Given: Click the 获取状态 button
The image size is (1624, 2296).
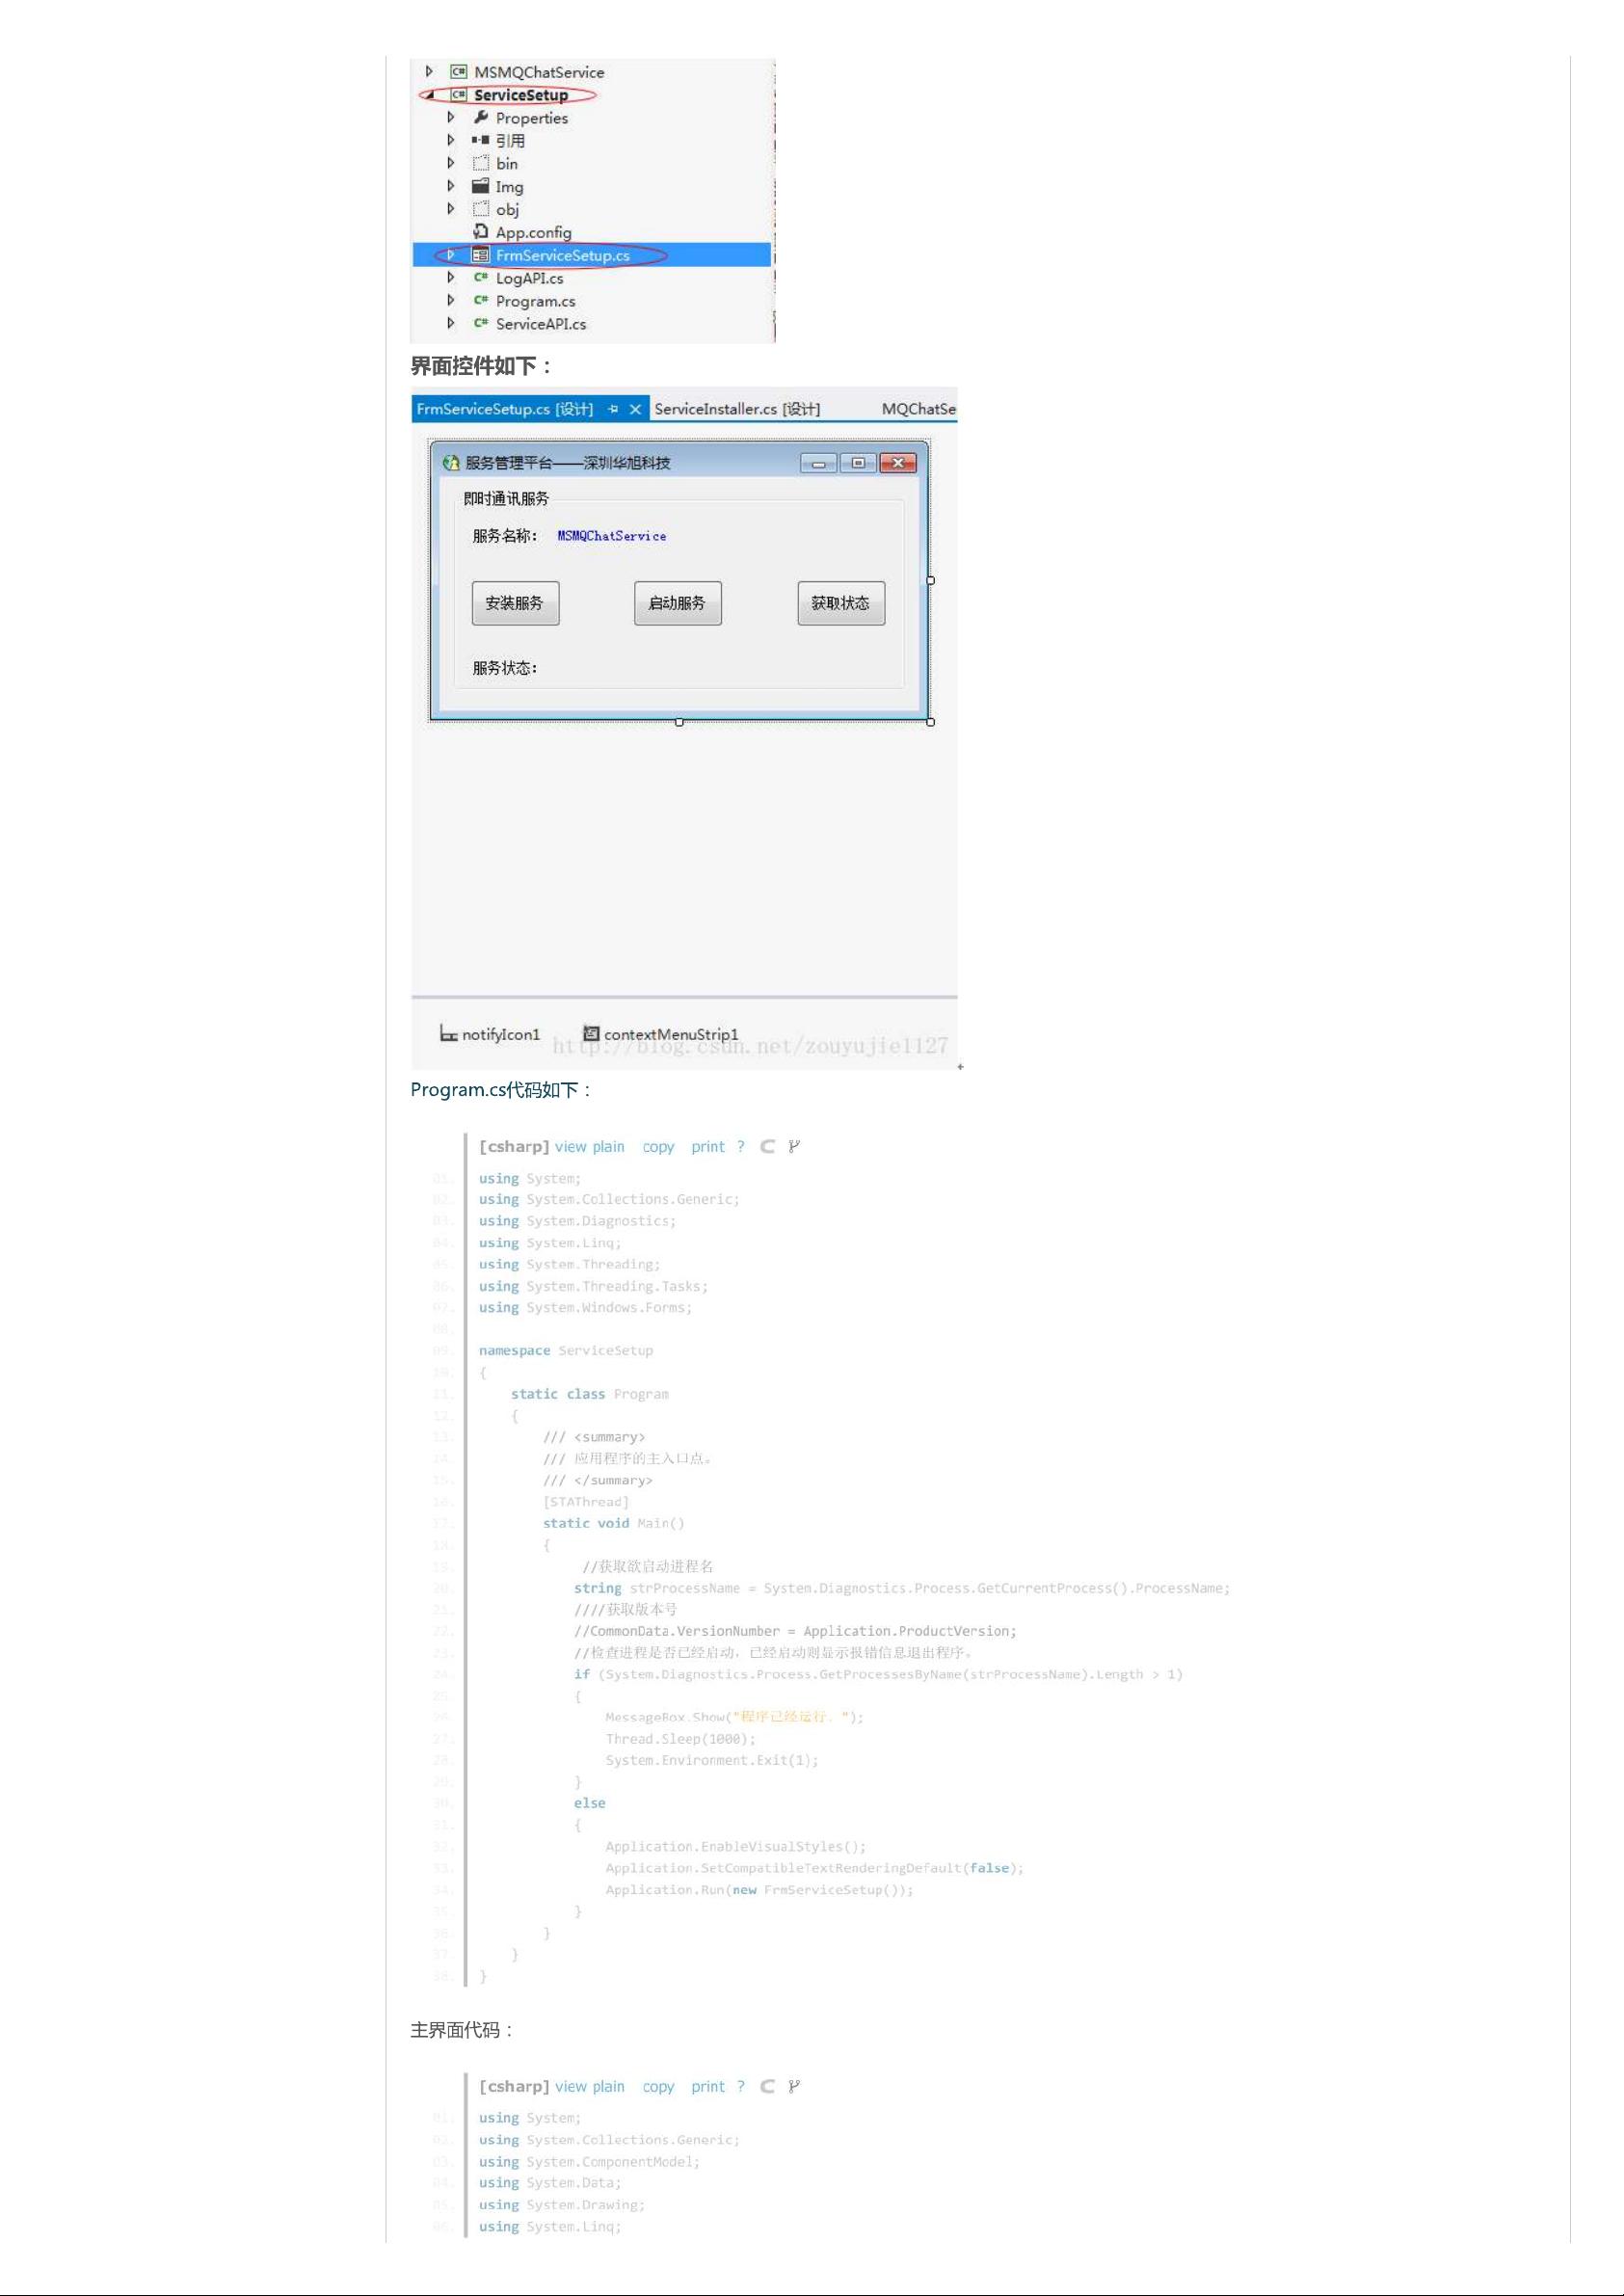Looking at the screenshot, I should pyautogui.click(x=840, y=603).
